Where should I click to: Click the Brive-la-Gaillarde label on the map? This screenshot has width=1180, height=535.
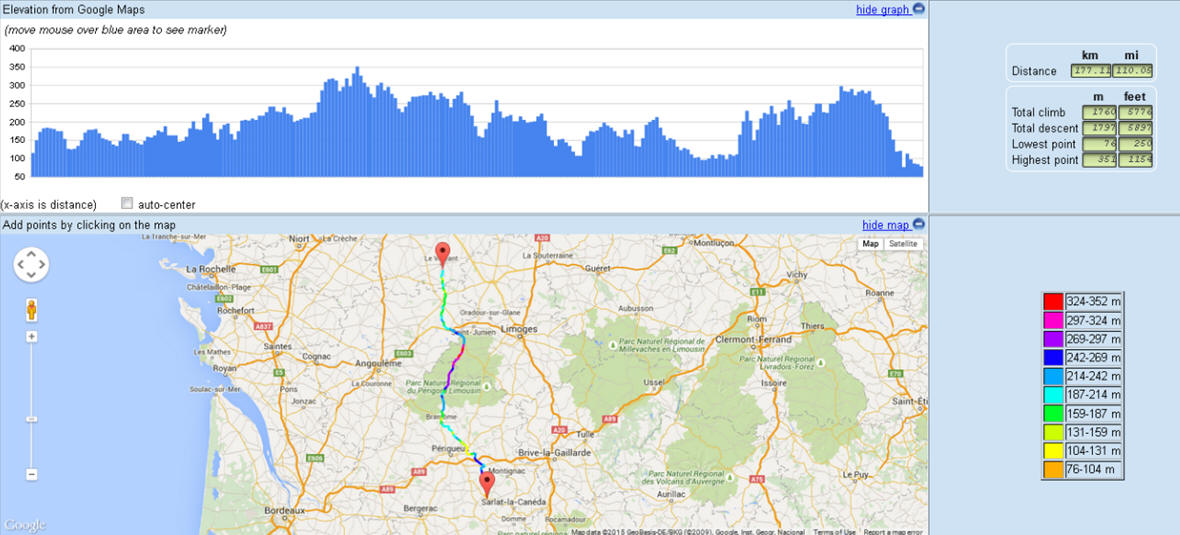coord(557,453)
